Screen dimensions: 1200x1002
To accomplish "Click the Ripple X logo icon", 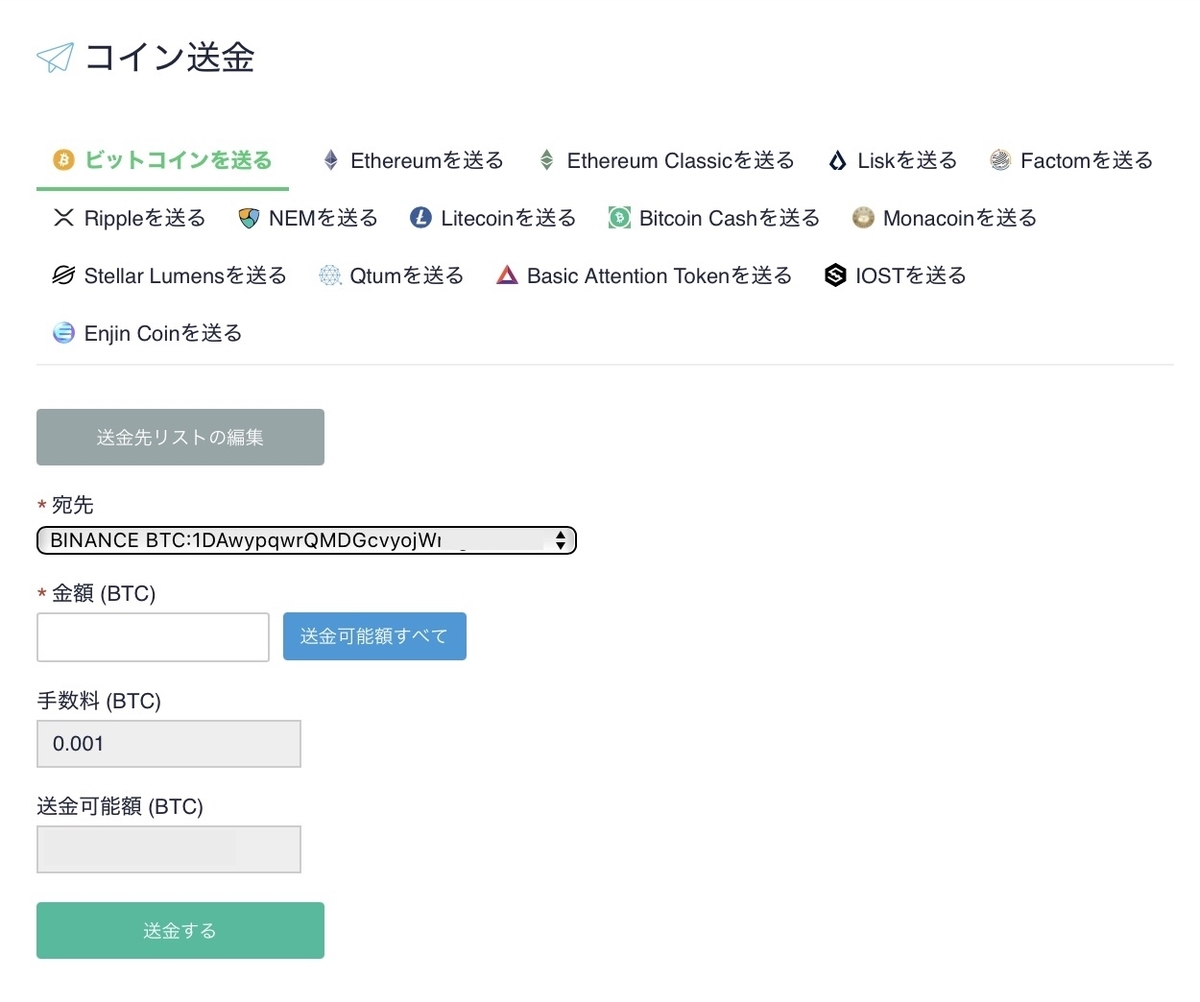I will [x=64, y=218].
